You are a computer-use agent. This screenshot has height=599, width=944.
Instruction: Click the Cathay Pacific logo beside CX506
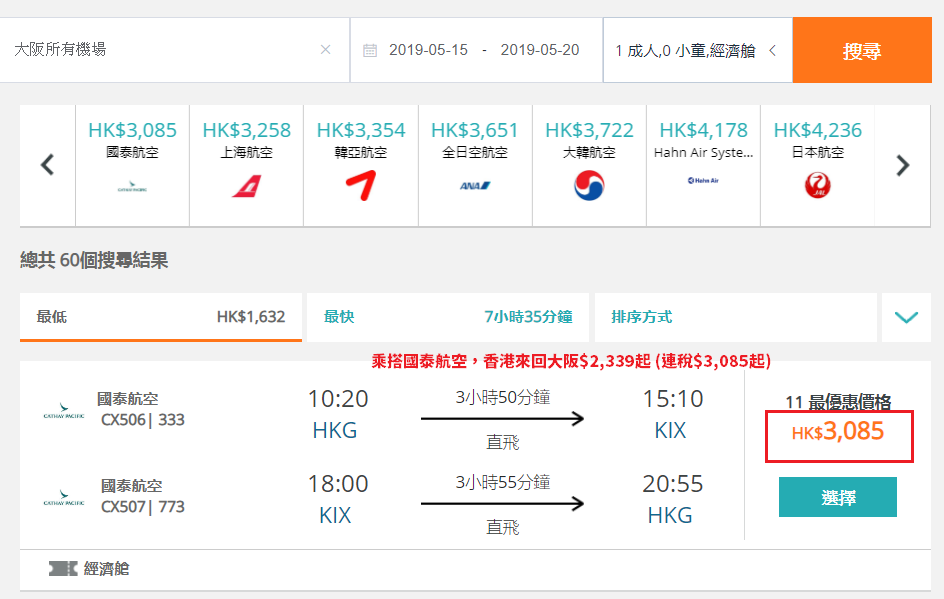point(64,411)
